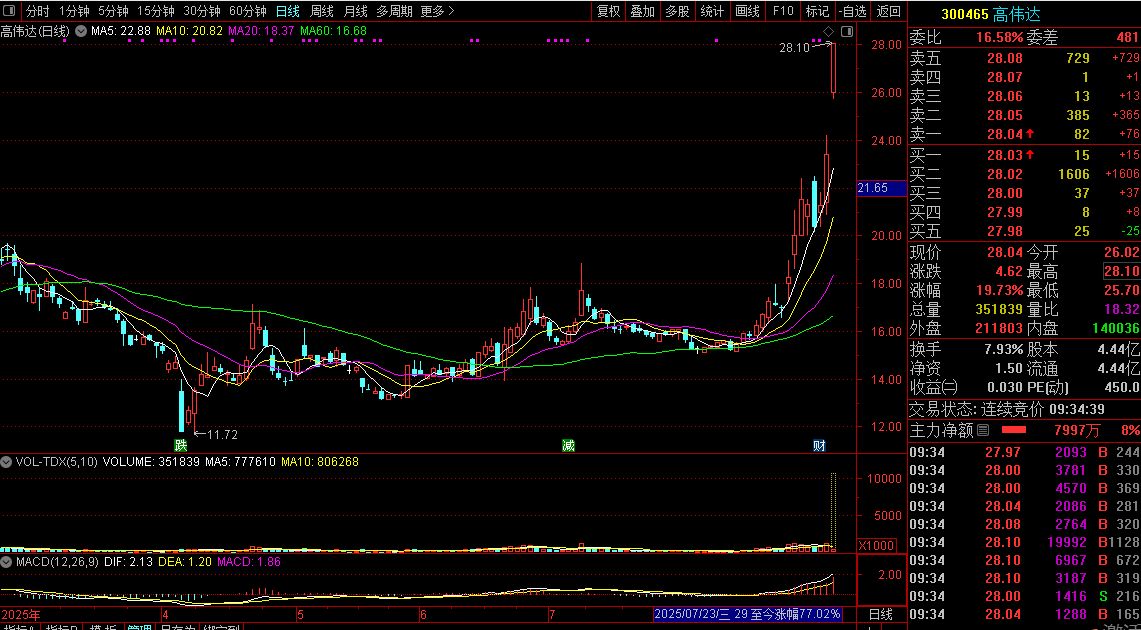Expand the 更多 > periods menu
1141x630 pixels.
point(438,11)
